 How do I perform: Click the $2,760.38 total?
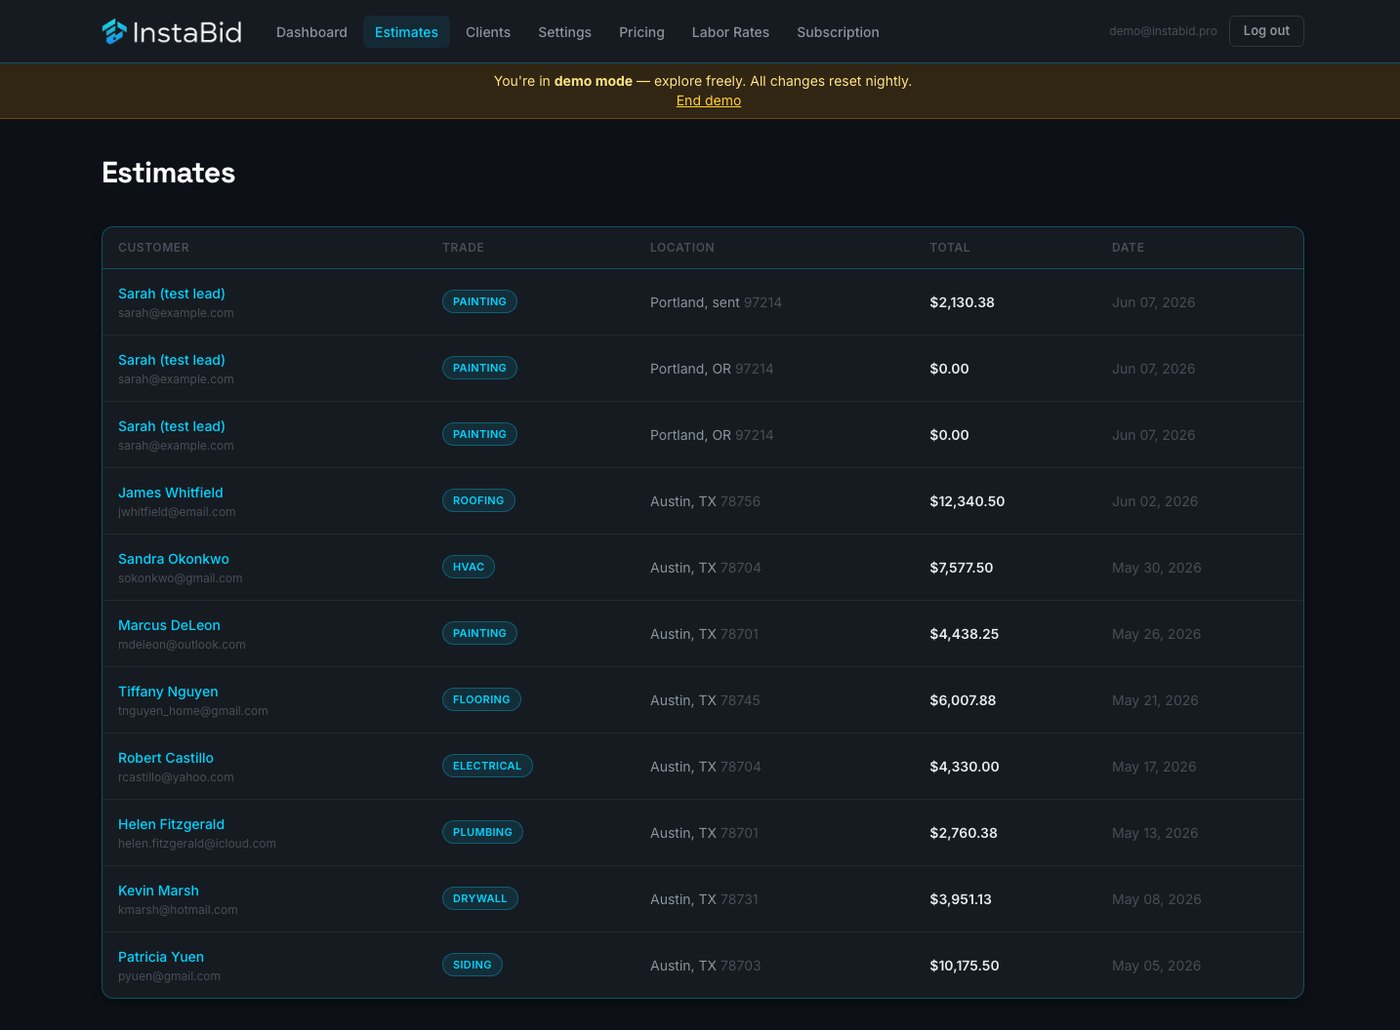(x=963, y=833)
